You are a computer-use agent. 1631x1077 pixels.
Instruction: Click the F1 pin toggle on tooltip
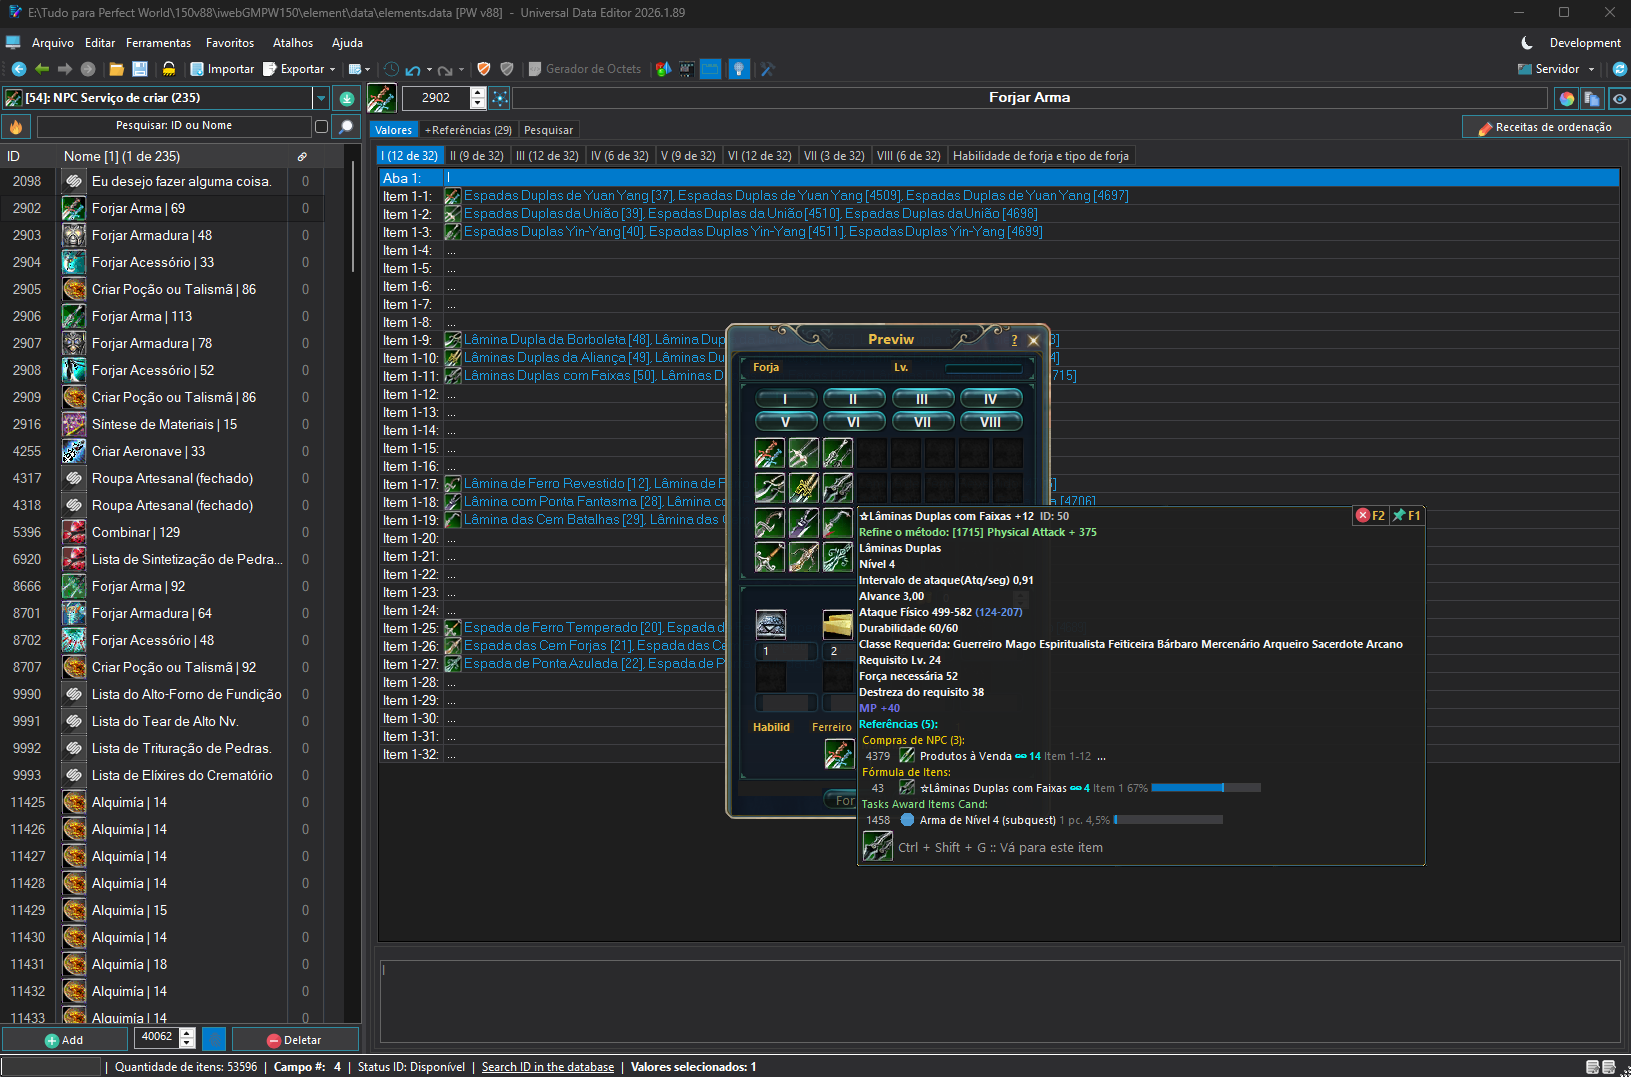coord(1407,516)
